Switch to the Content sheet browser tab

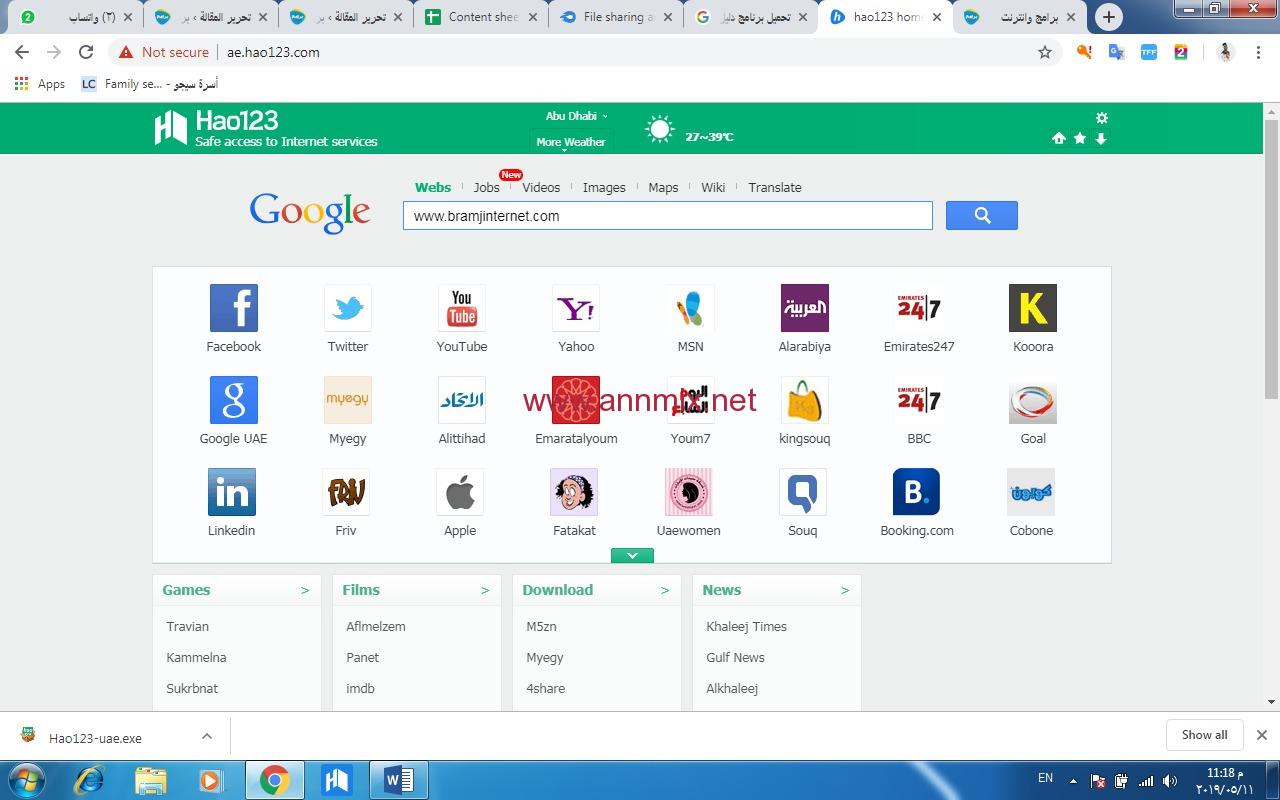click(x=482, y=17)
